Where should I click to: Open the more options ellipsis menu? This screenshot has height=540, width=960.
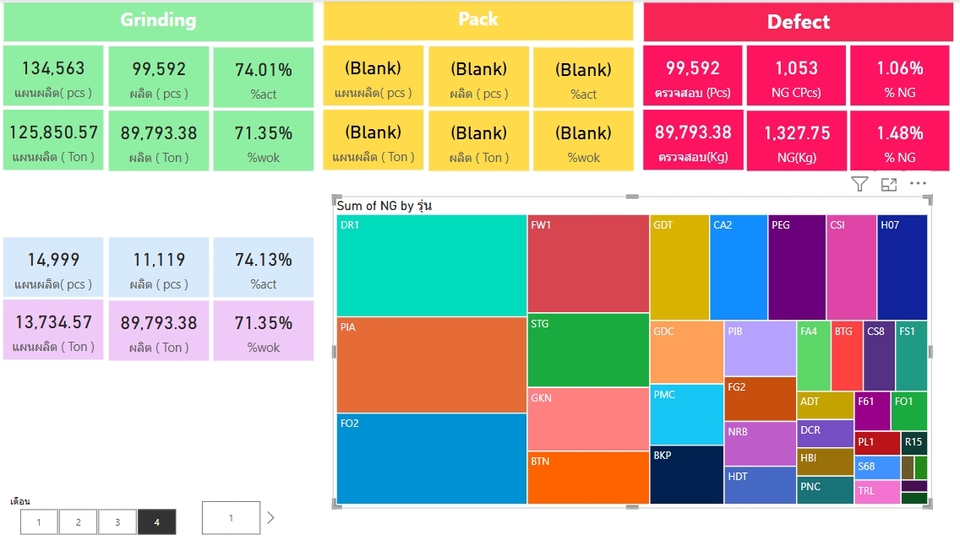918,183
